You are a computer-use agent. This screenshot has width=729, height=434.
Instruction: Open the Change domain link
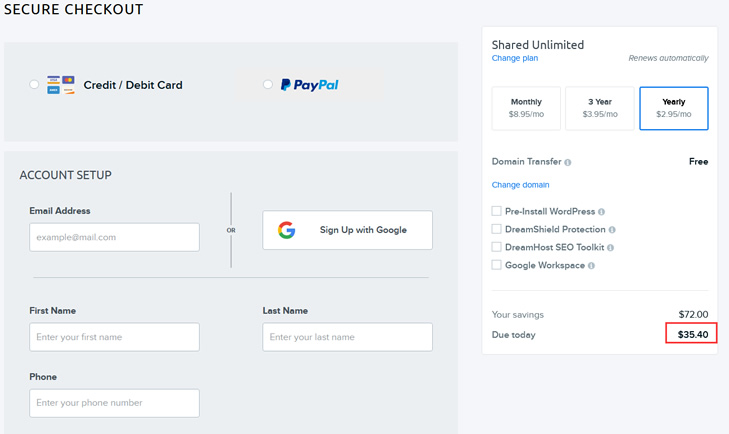[x=520, y=185]
